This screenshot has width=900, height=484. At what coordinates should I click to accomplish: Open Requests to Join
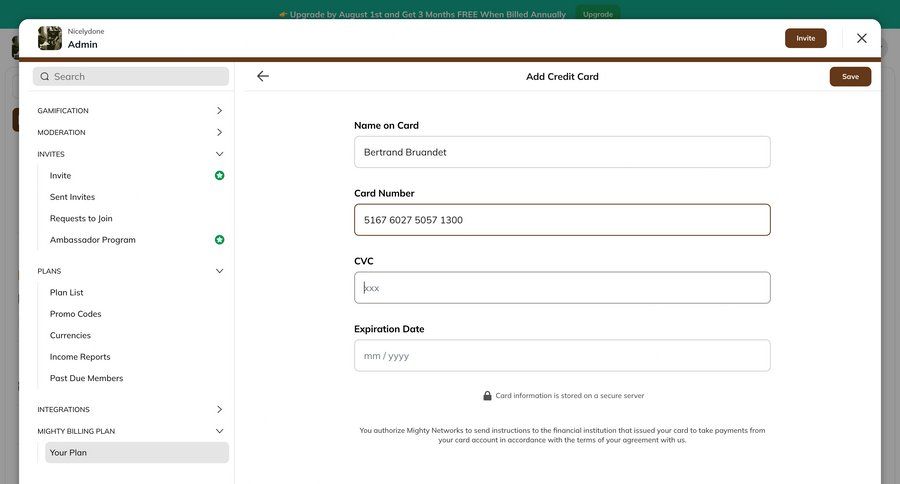(x=81, y=218)
